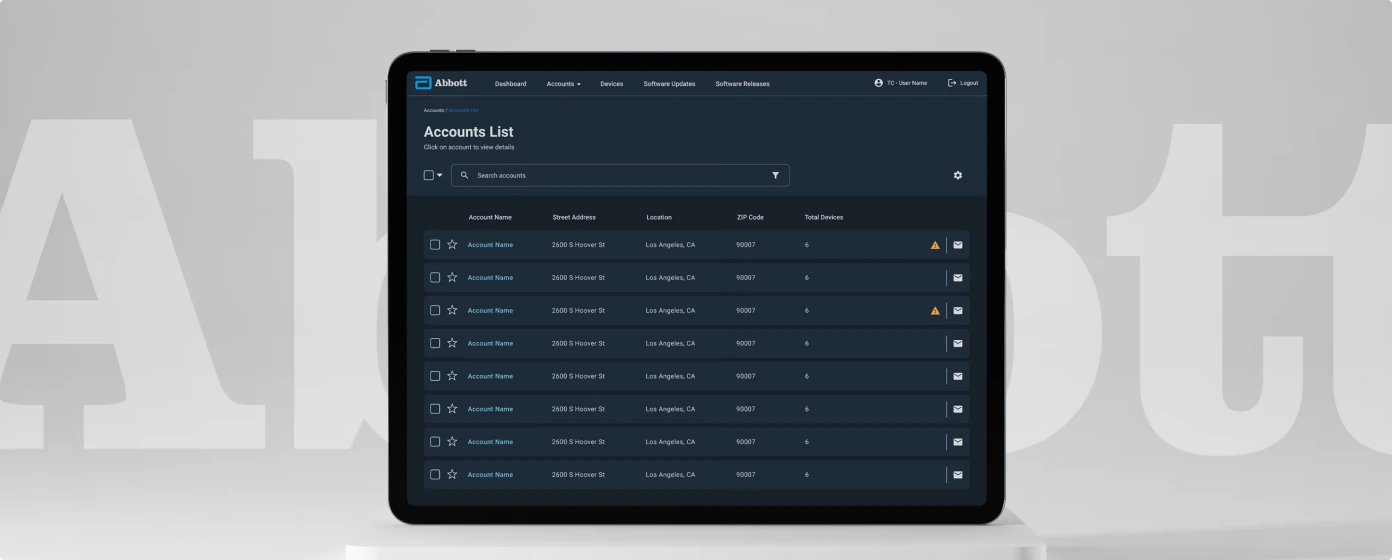The width and height of the screenshot is (1392, 560).
Task: Check the fifth account row checkbox
Action: coord(435,376)
